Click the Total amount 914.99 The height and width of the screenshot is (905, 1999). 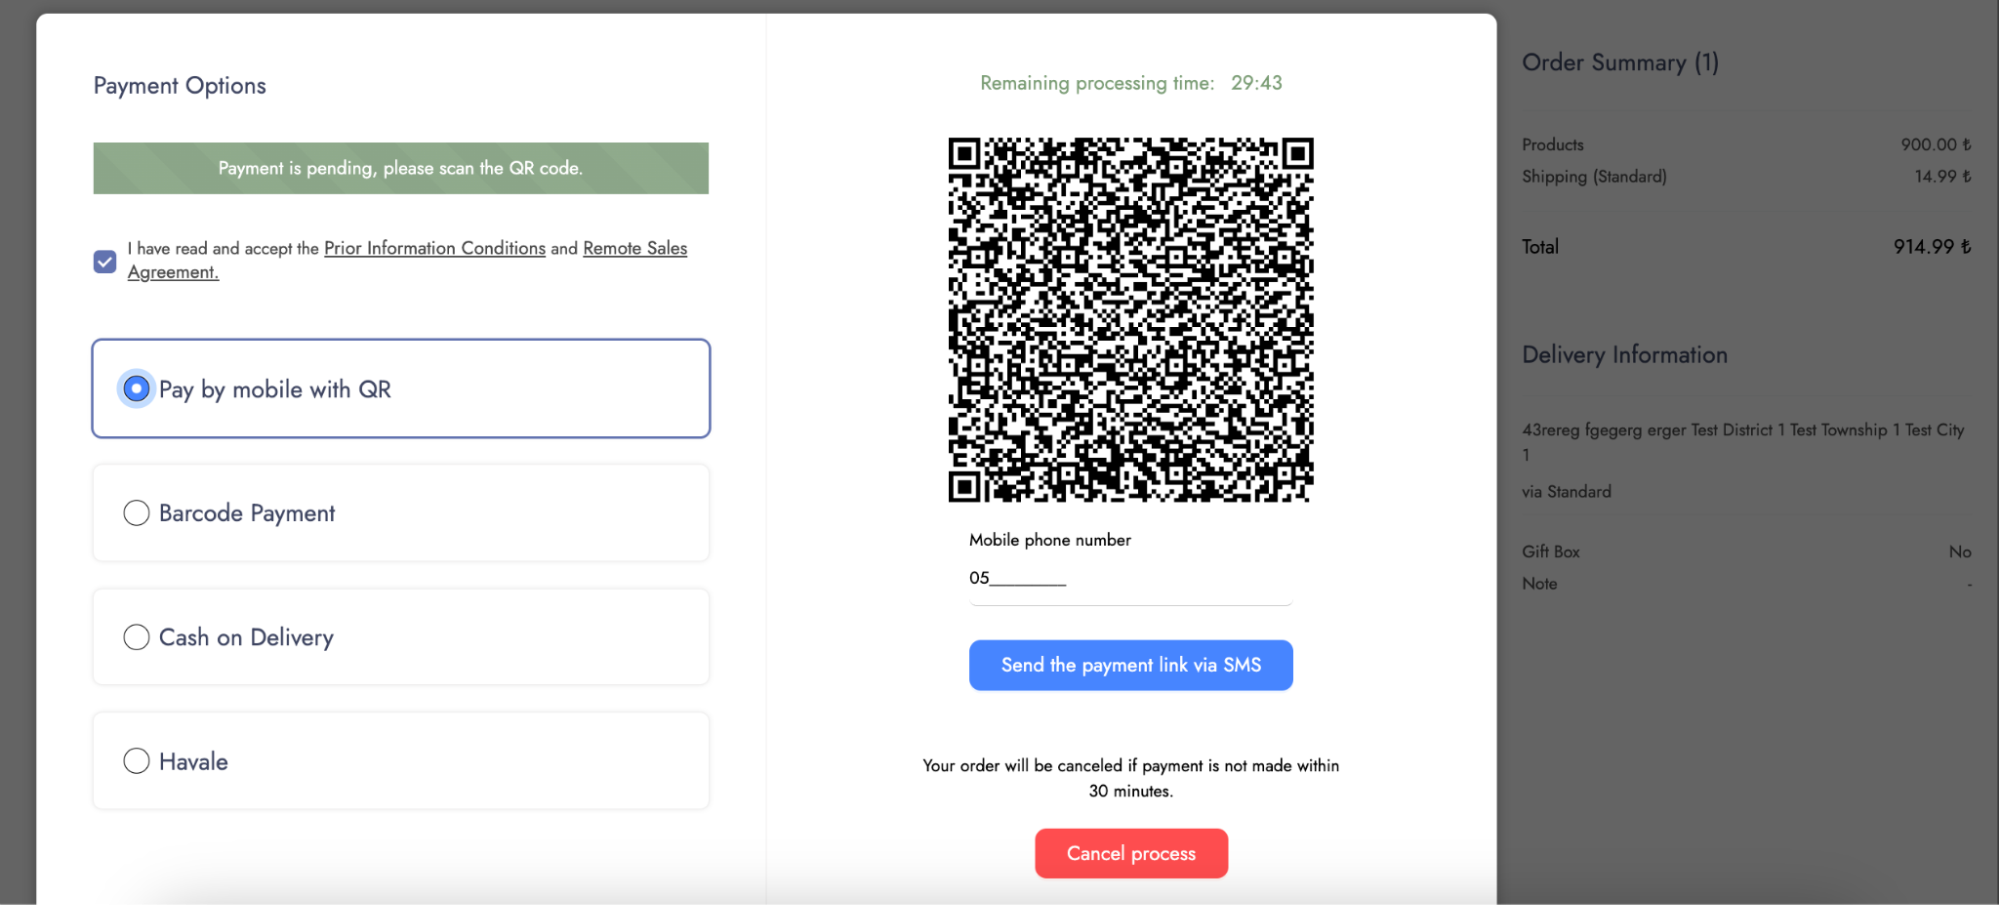[x=1931, y=247]
